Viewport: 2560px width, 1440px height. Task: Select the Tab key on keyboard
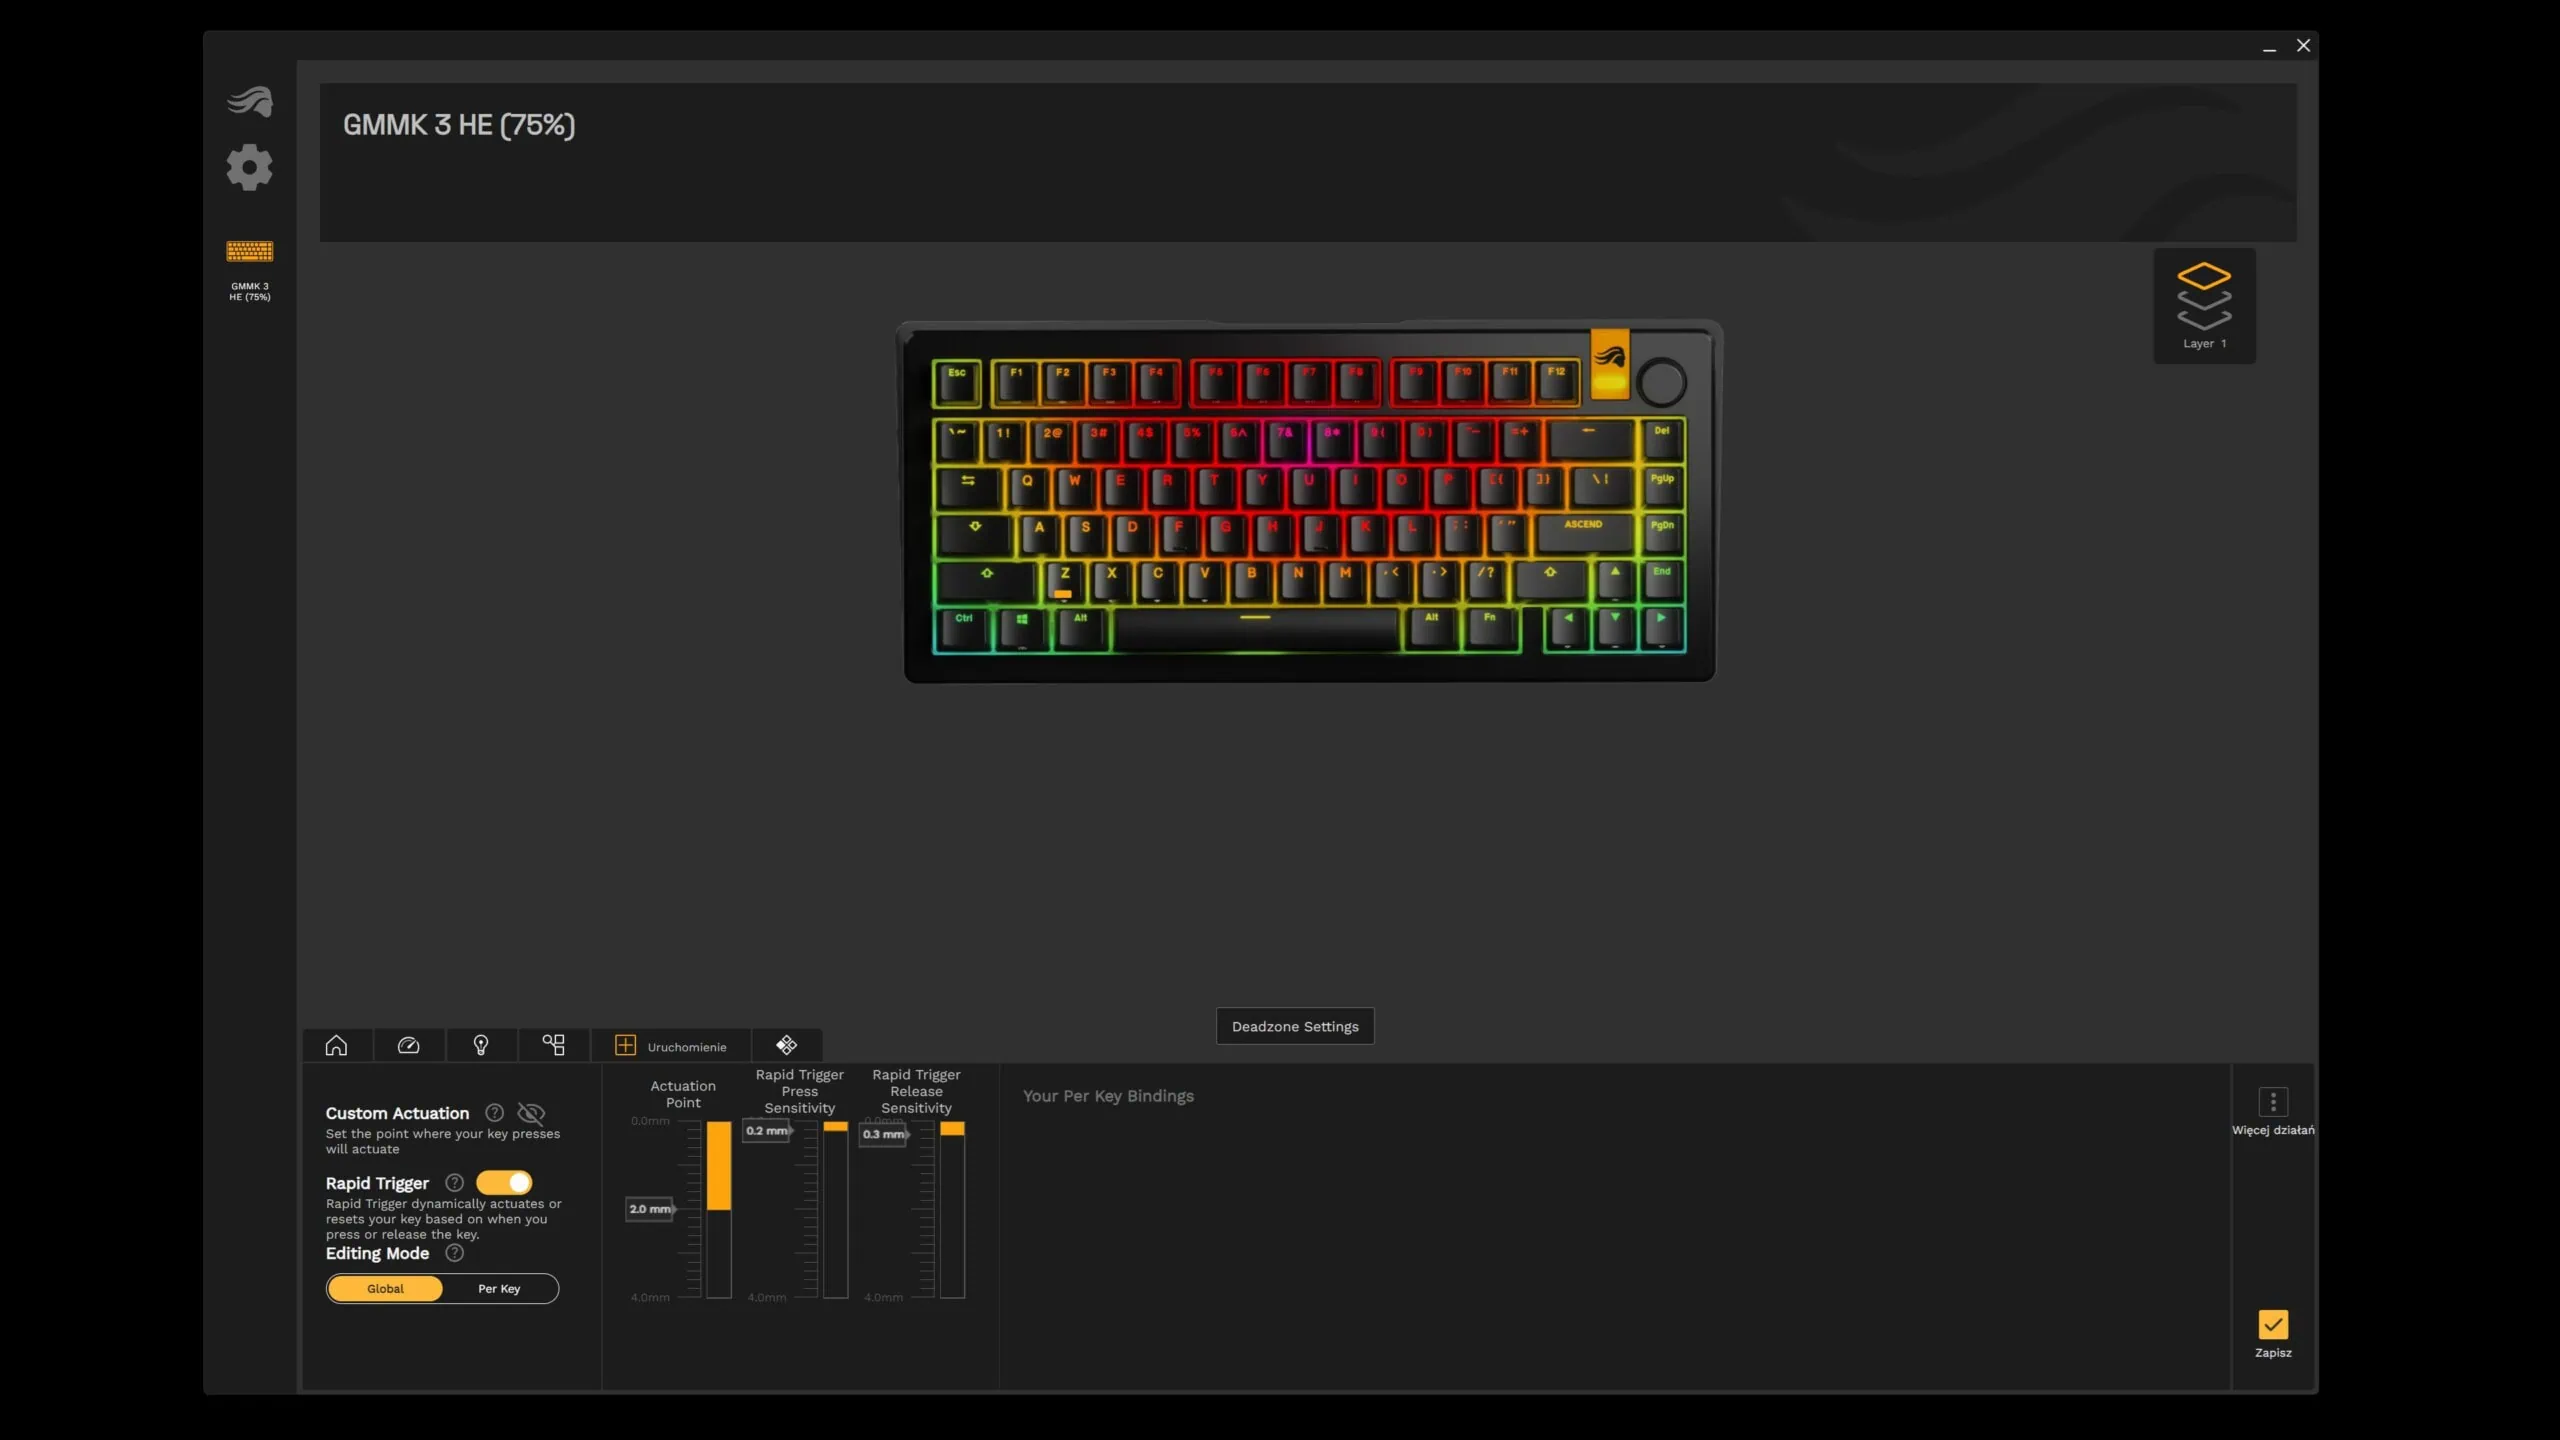[968, 488]
